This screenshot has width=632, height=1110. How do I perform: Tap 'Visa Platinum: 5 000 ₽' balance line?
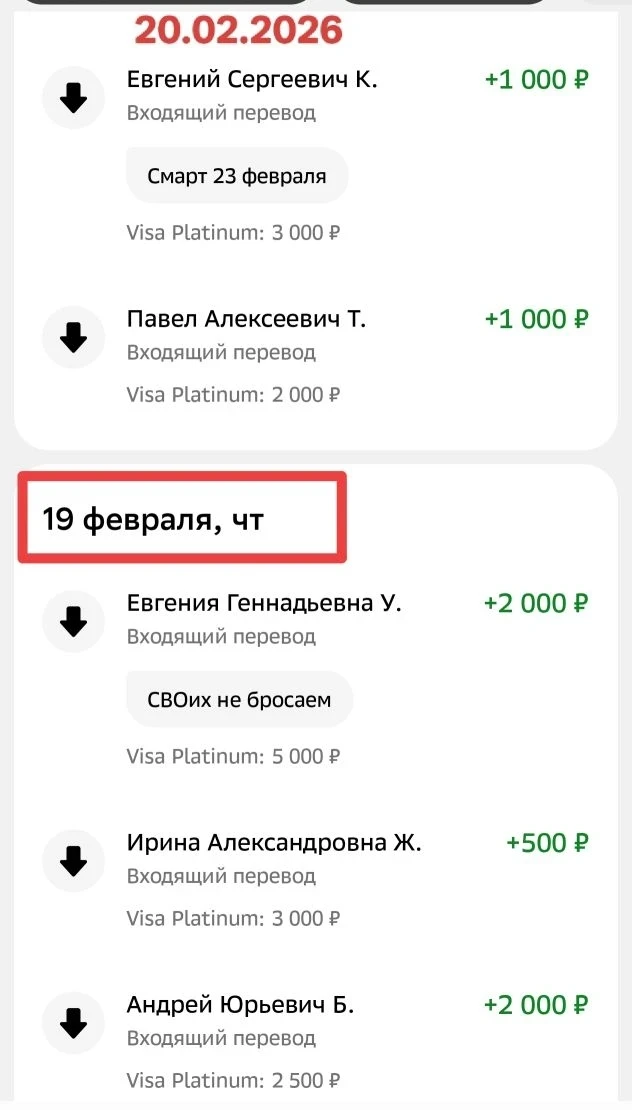point(233,757)
